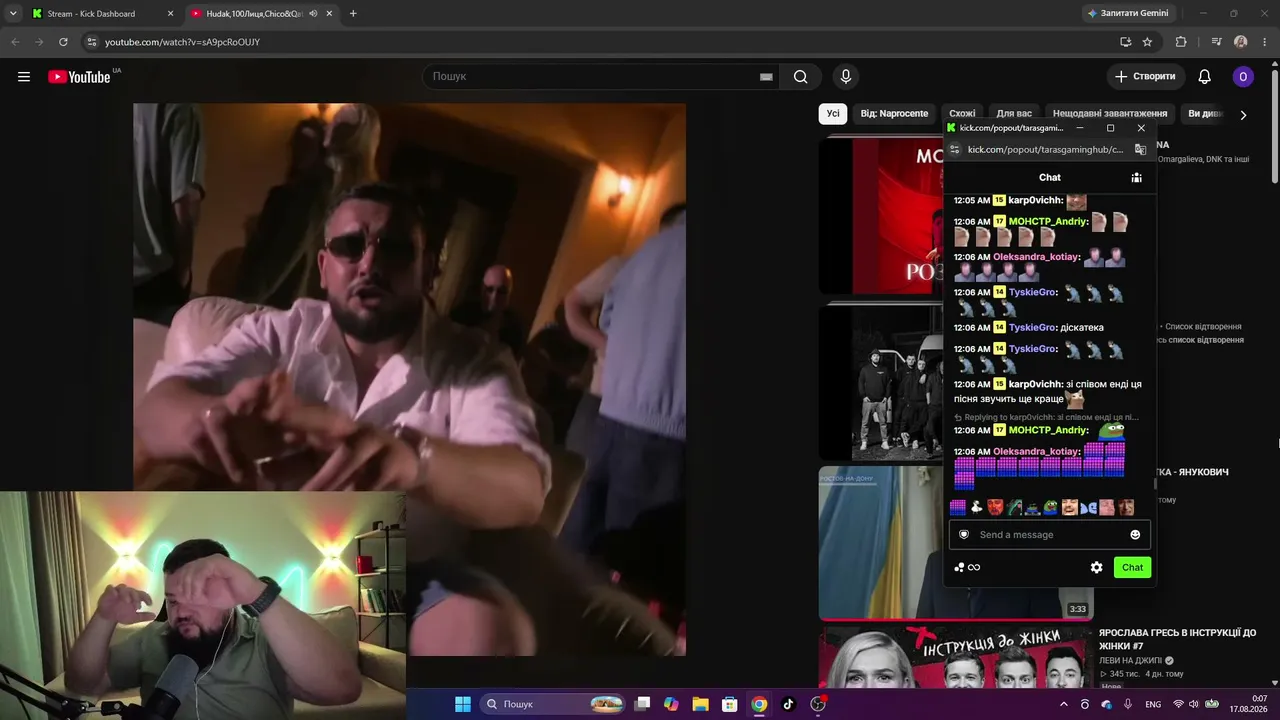Image resolution: width=1280 pixels, height=720 pixels.
Task: Bookmark this page with the star icon
Action: point(1147,42)
